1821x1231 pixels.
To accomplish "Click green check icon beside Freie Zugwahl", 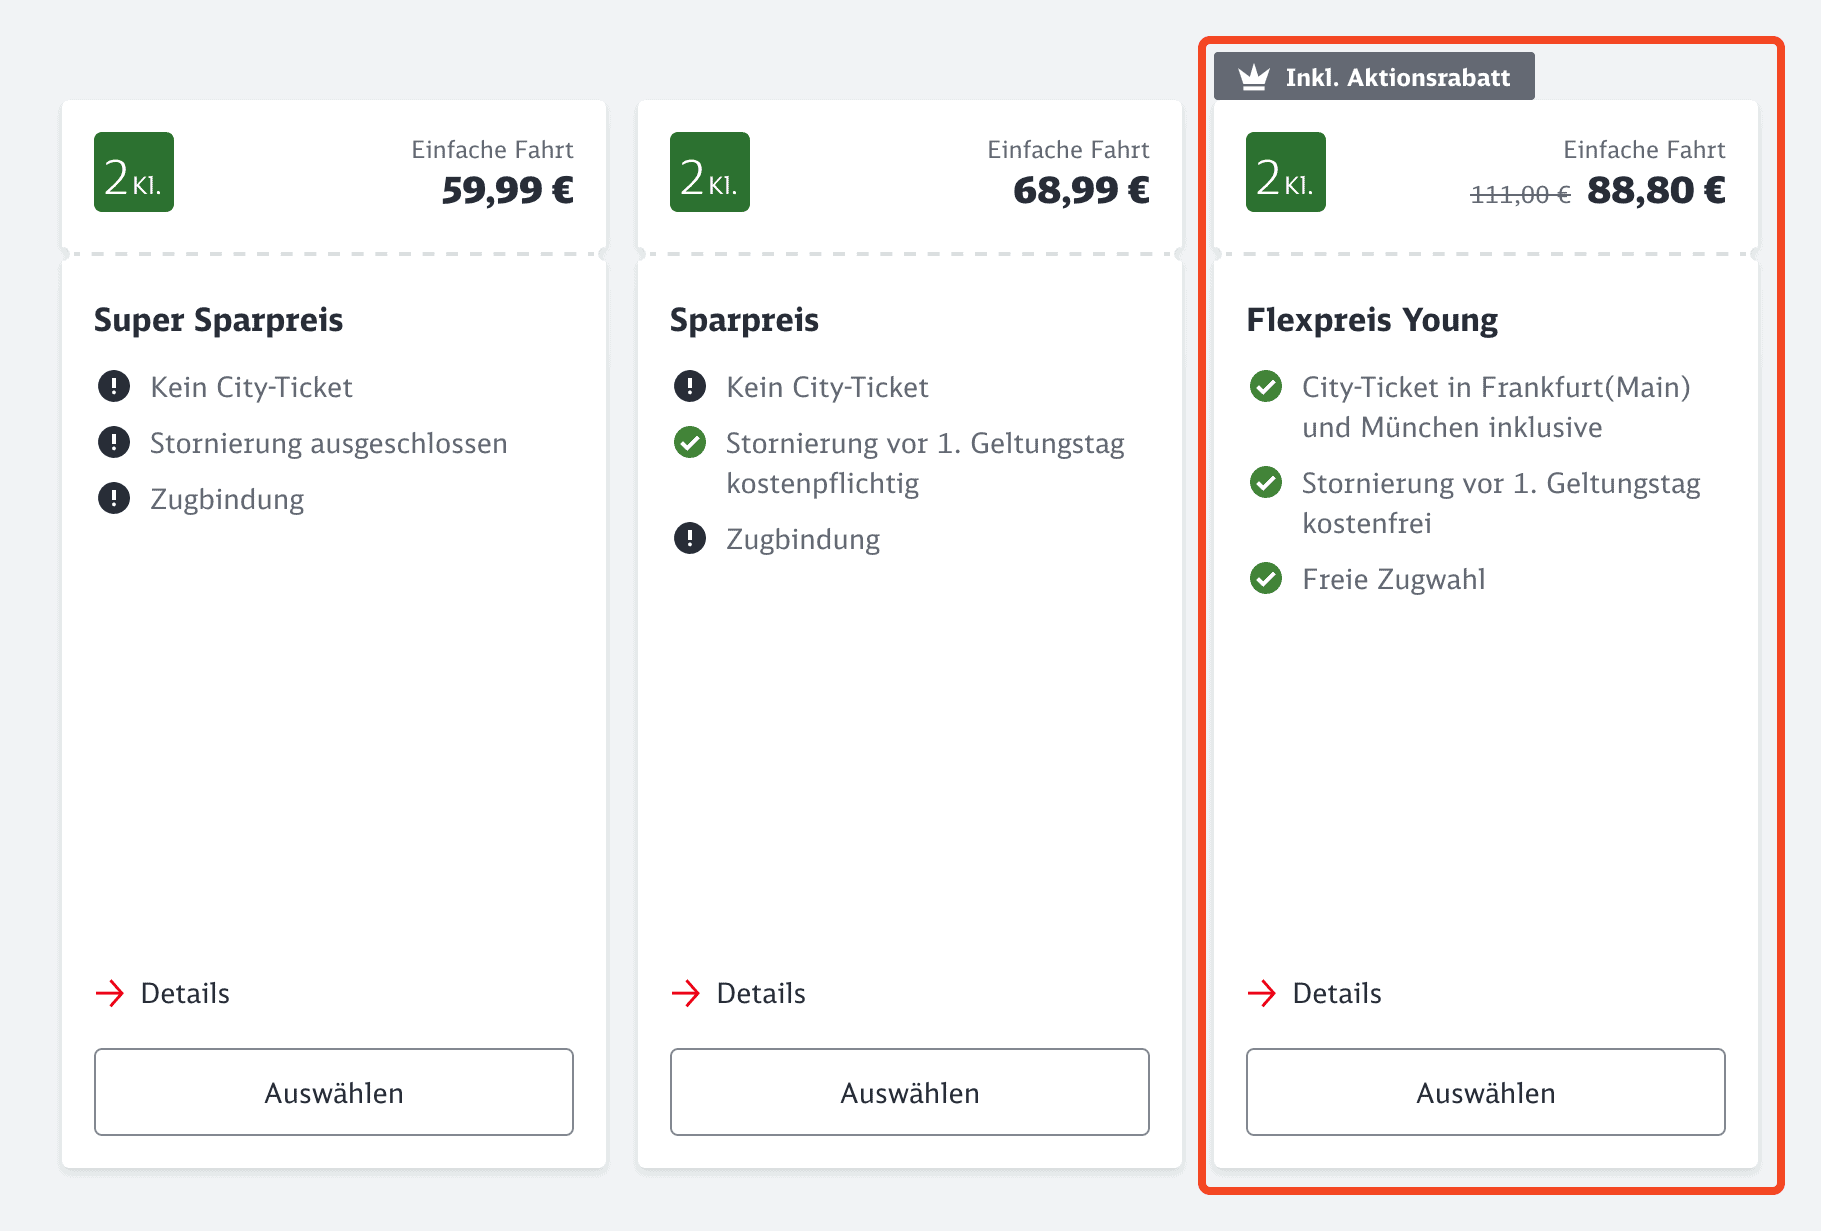I will (x=1266, y=578).
